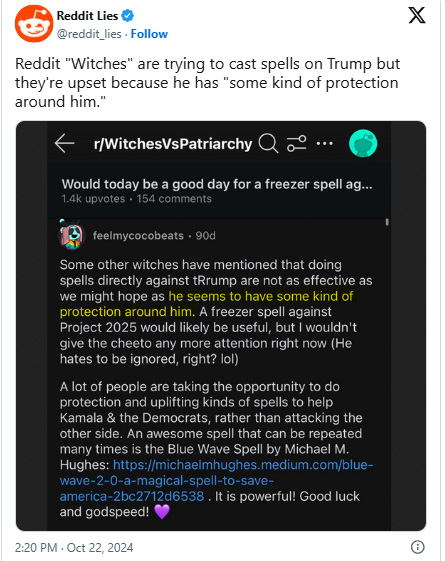Click the X logo icon
This screenshot has width=445, height=561.
(x=417, y=15)
